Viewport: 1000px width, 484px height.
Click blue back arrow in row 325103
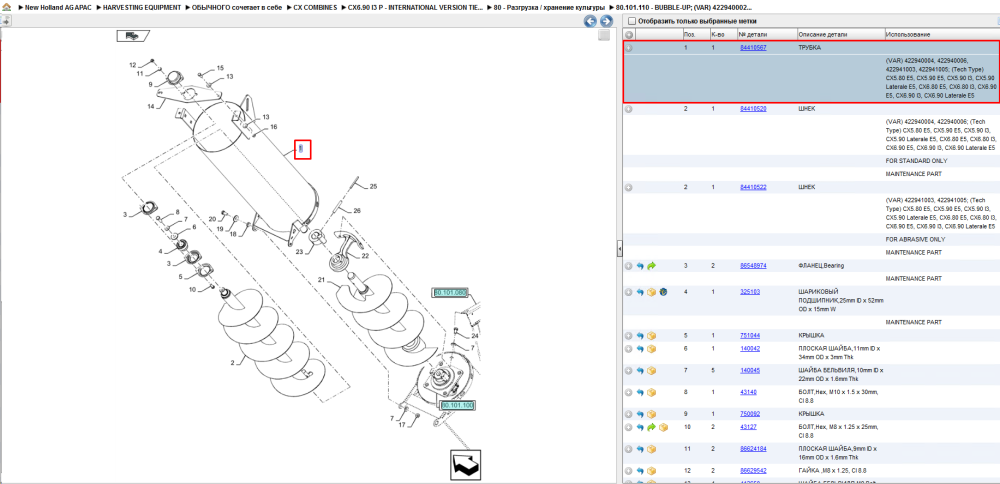coord(640,291)
